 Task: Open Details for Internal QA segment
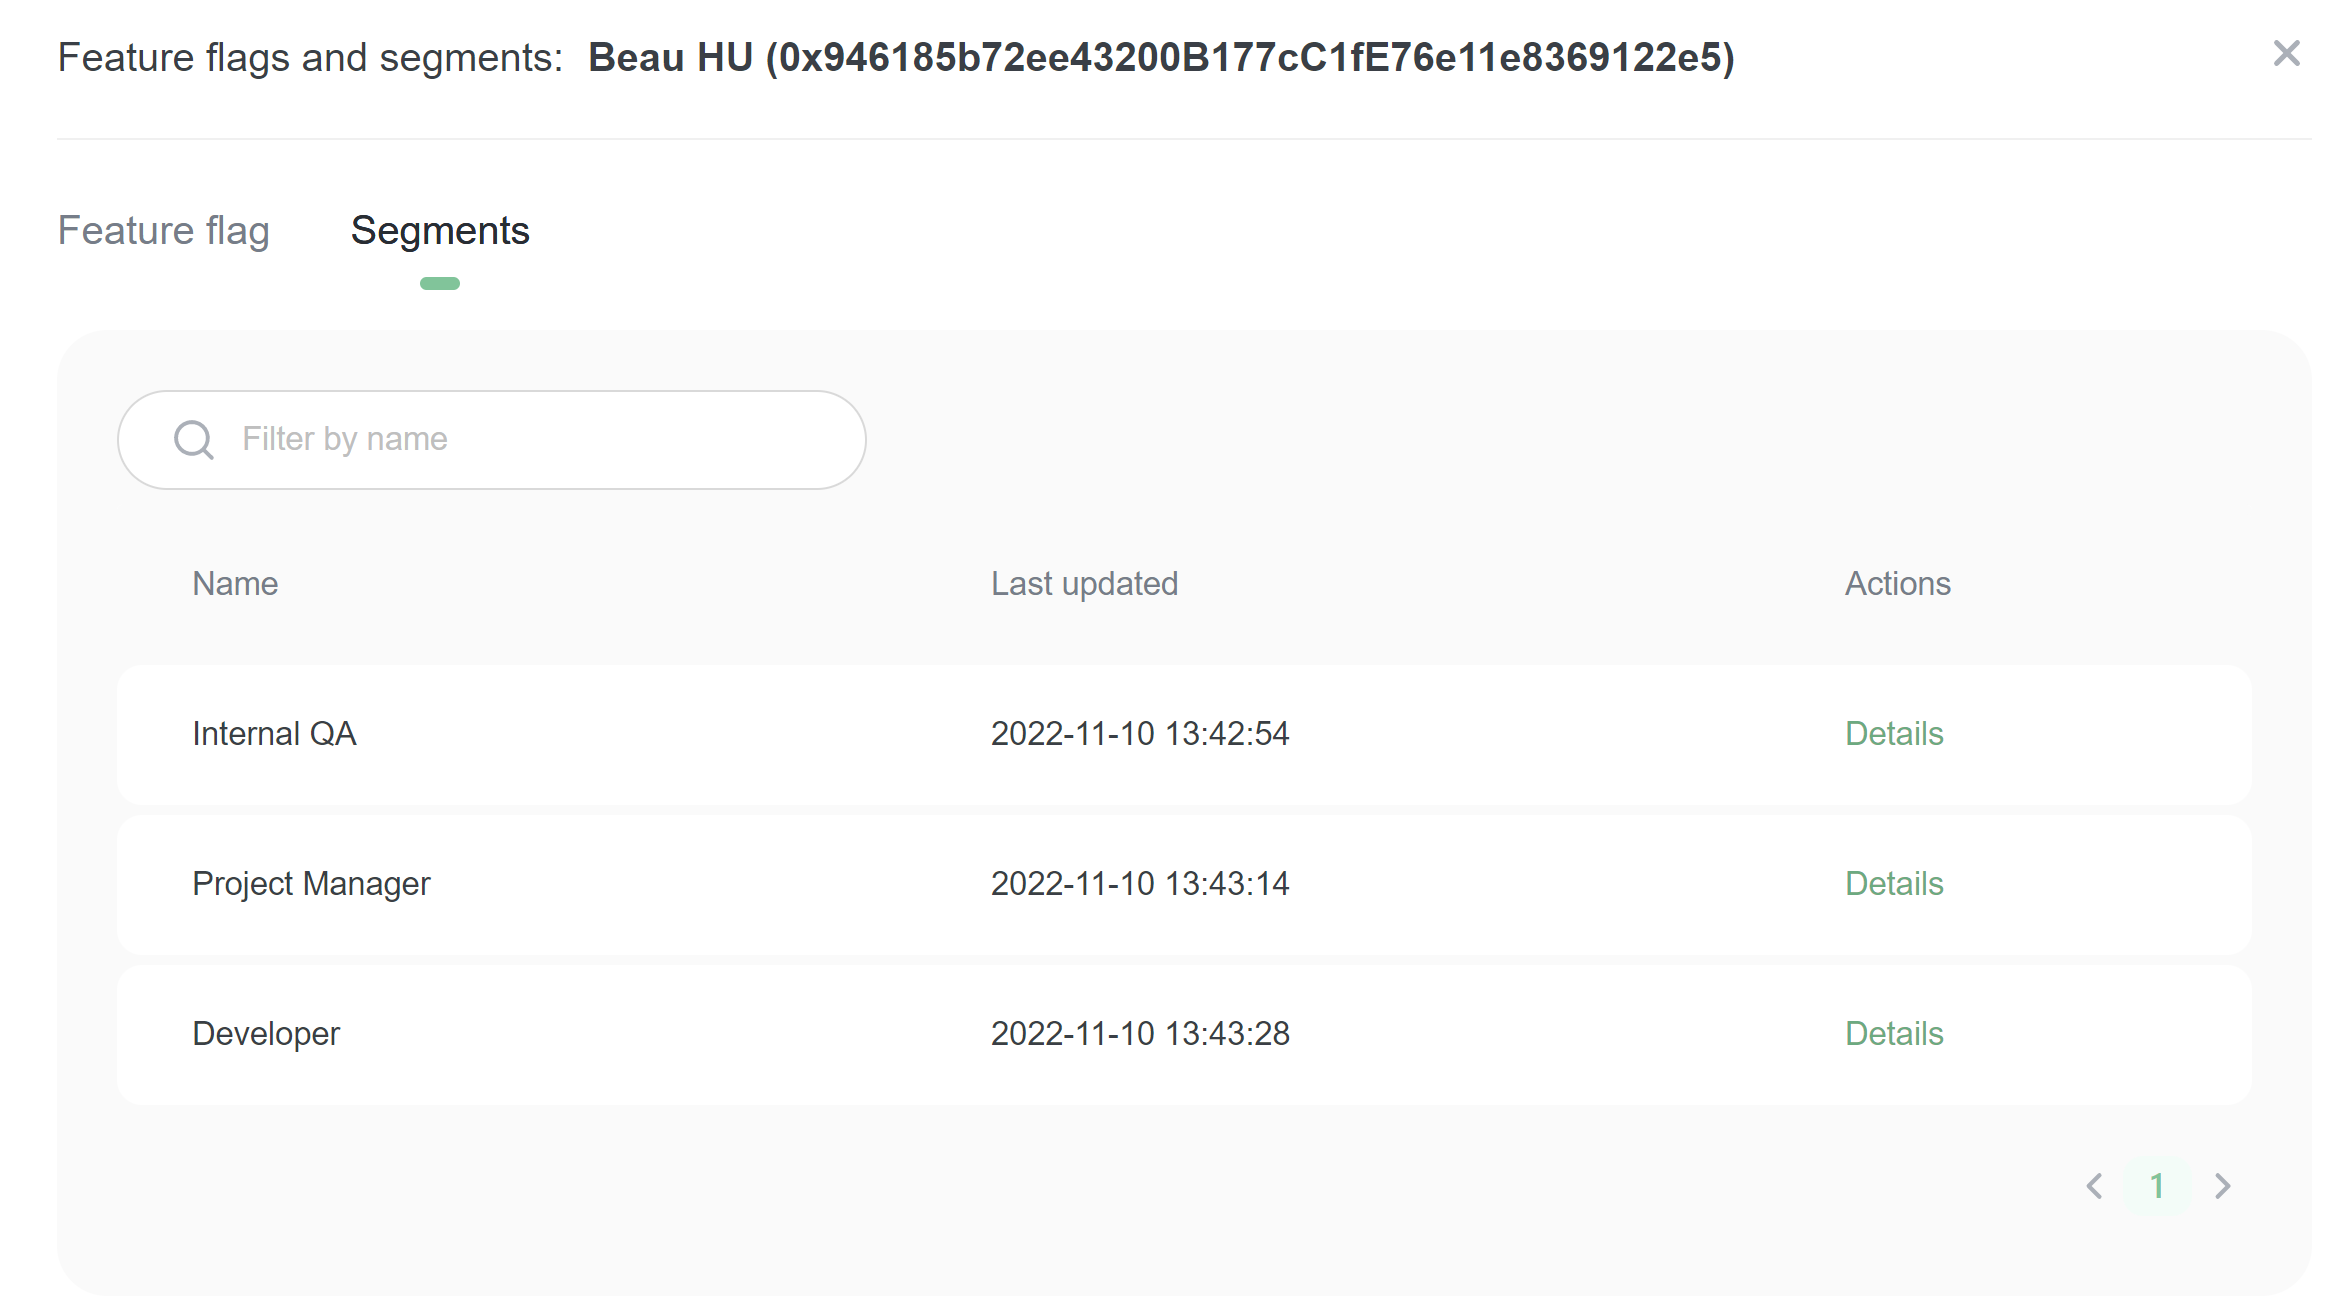[1894, 734]
